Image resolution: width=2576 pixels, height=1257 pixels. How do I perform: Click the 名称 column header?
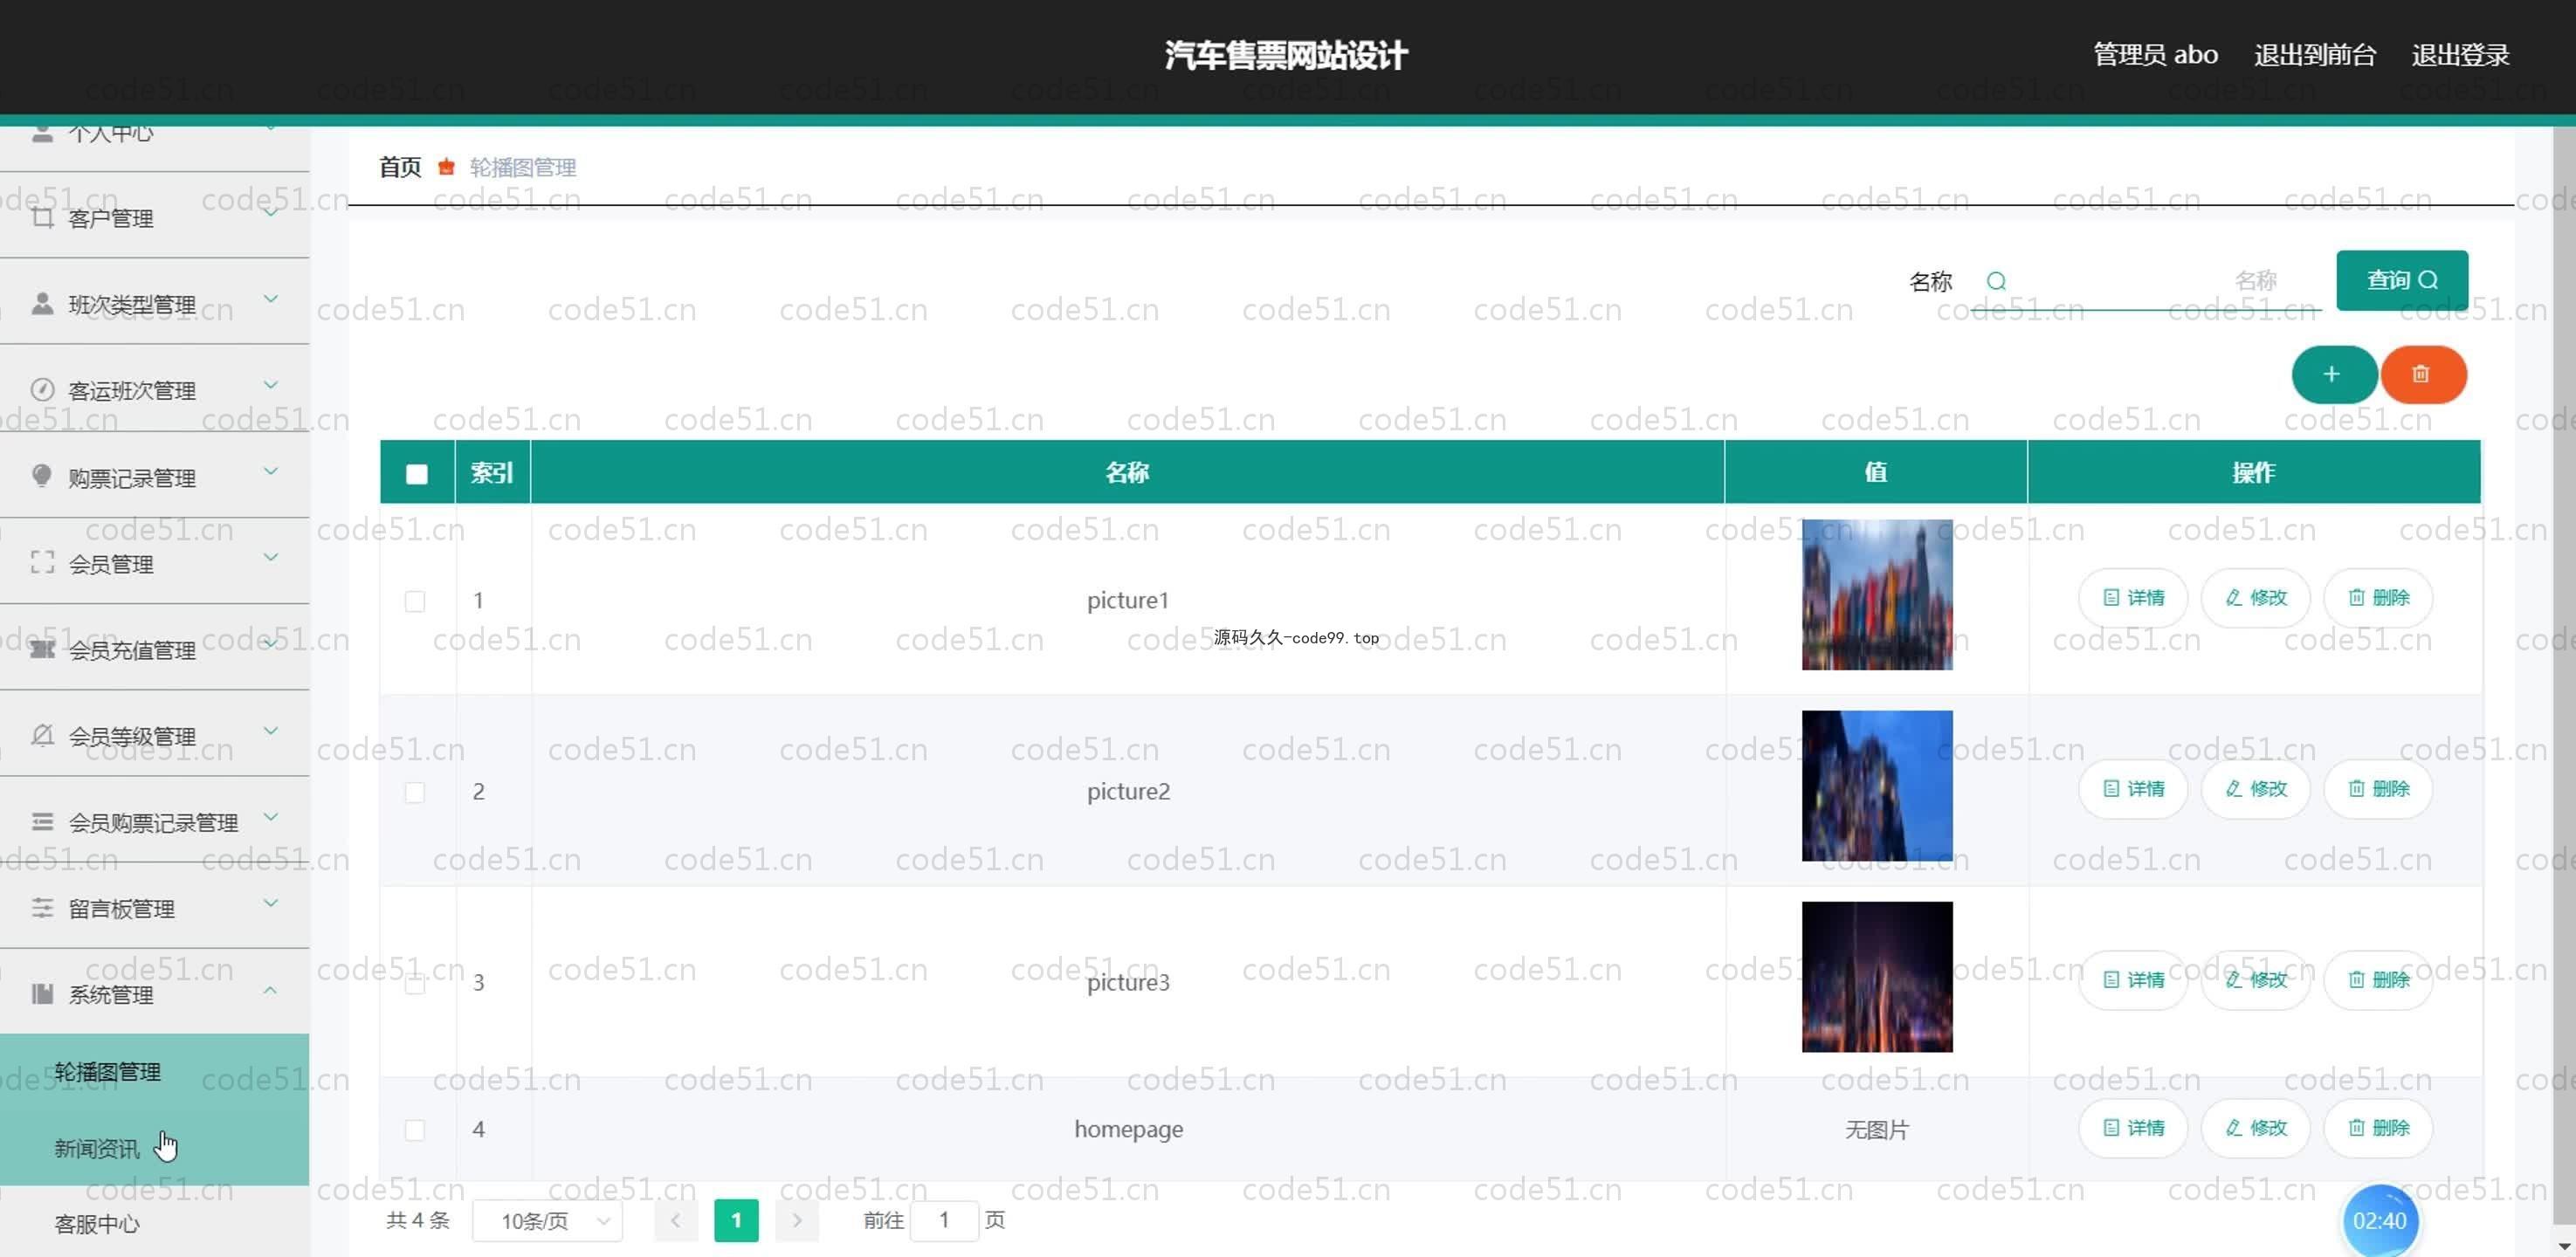coord(1127,472)
